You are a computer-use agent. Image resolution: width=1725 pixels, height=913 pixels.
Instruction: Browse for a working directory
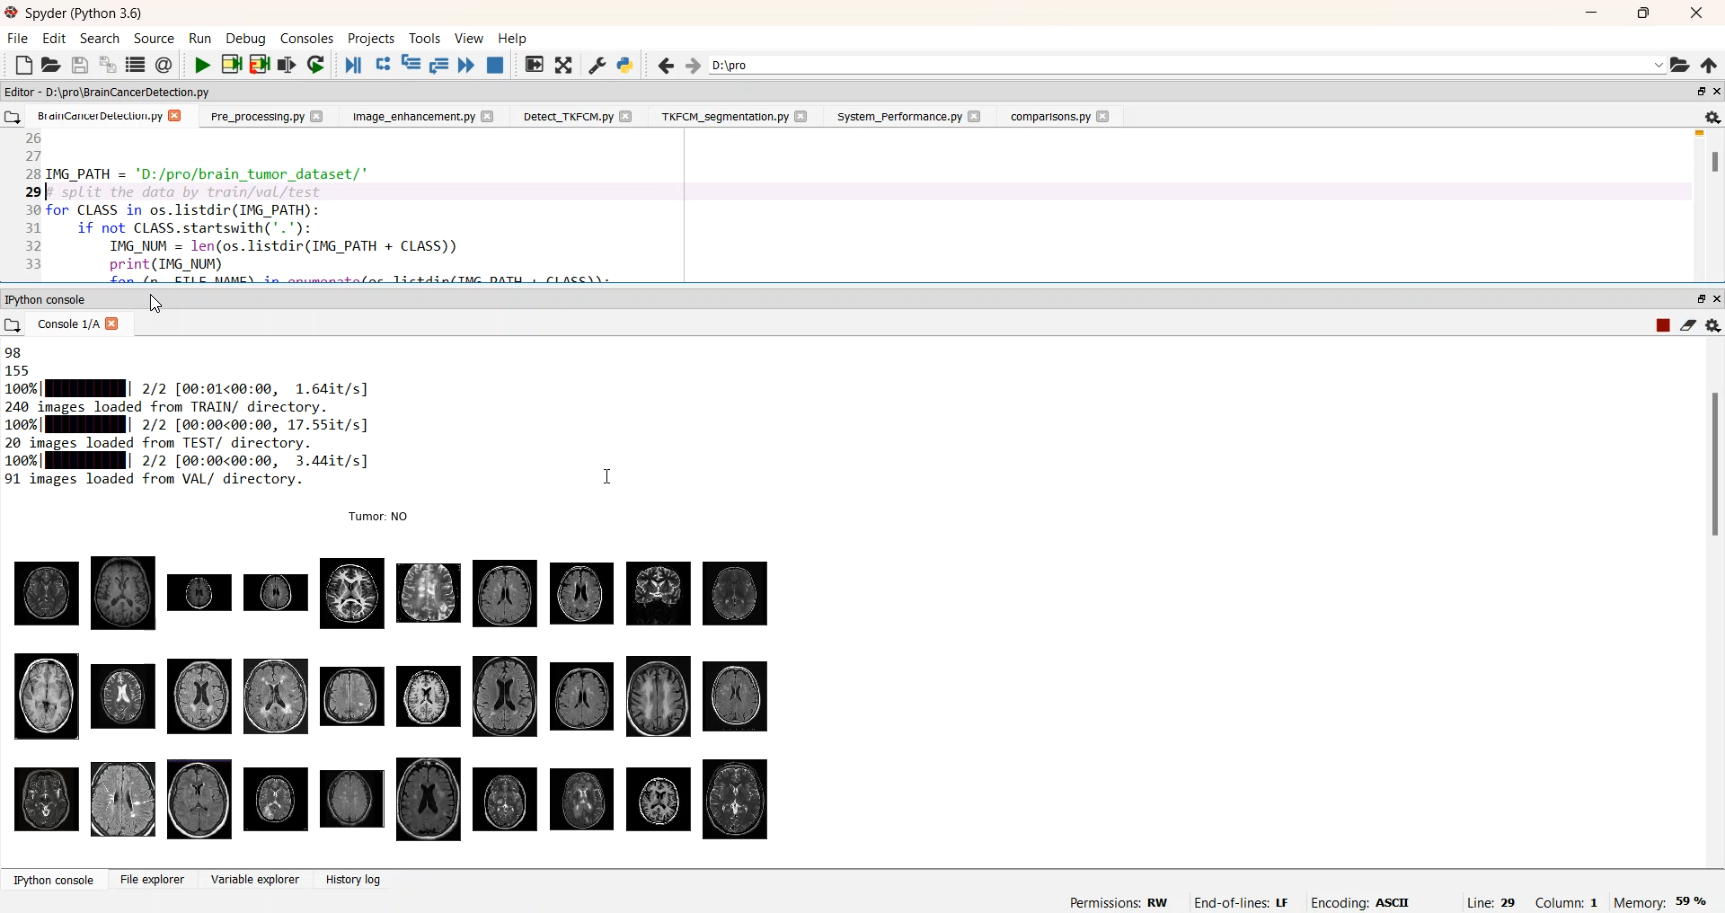[1681, 66]
